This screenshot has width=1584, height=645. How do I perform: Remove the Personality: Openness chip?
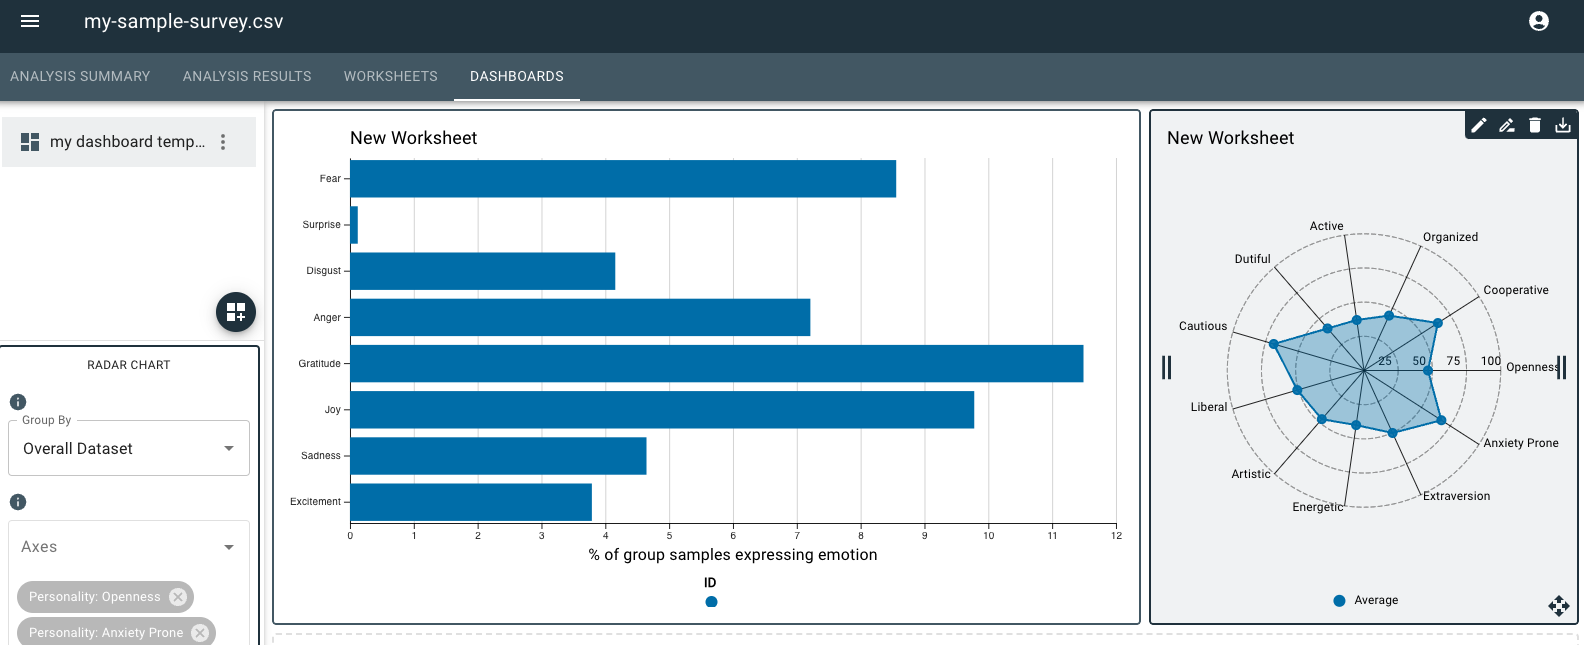178,597
